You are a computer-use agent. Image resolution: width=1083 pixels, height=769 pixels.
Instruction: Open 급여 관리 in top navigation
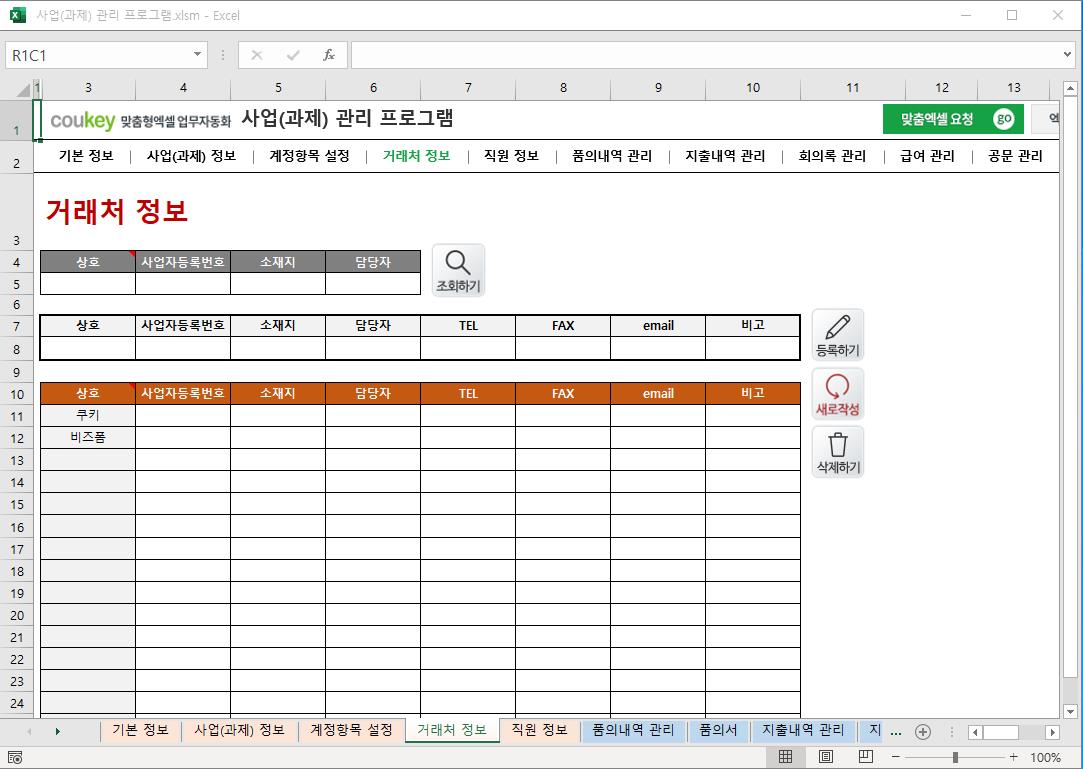927,156
